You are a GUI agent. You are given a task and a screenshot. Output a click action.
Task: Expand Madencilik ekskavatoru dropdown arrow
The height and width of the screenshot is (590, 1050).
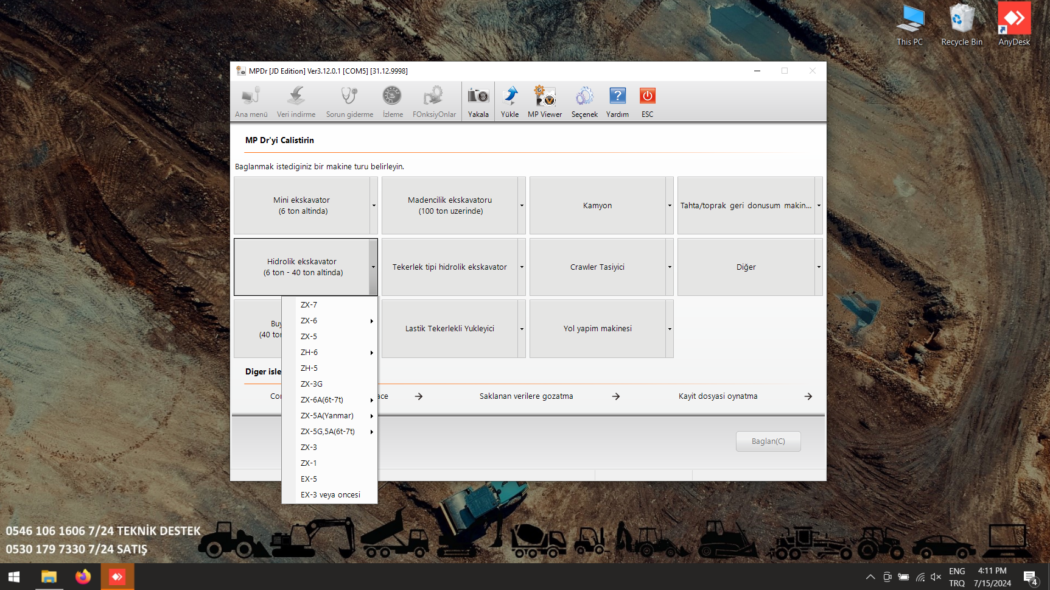pos(522,205)
